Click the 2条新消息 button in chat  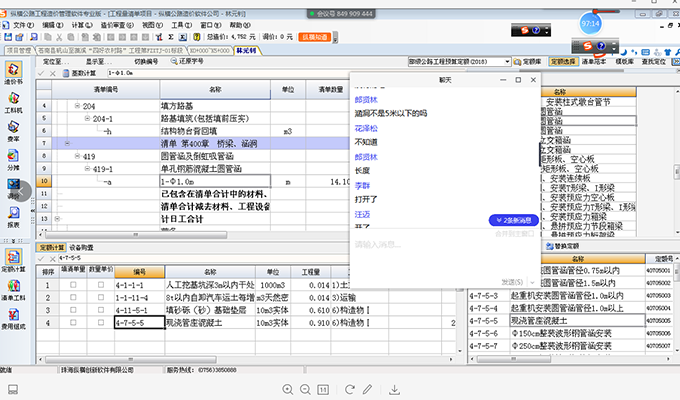click(x=514, y=219)
